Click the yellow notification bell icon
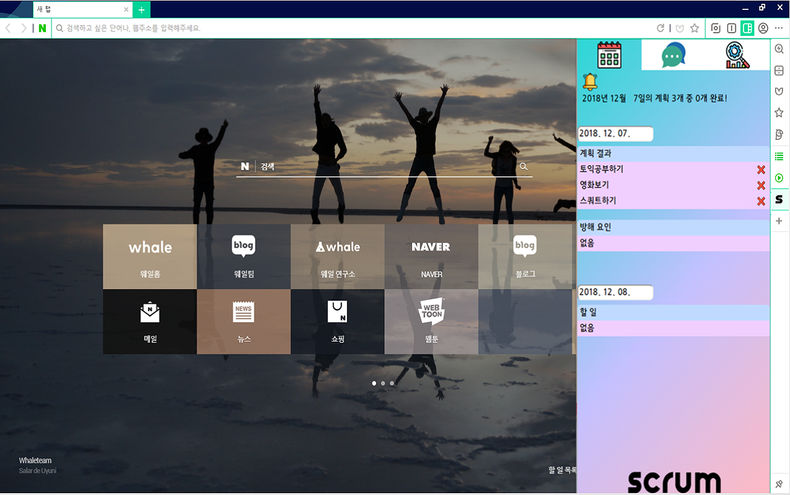Viewport: 790px width, 495px height. (590, 81)
